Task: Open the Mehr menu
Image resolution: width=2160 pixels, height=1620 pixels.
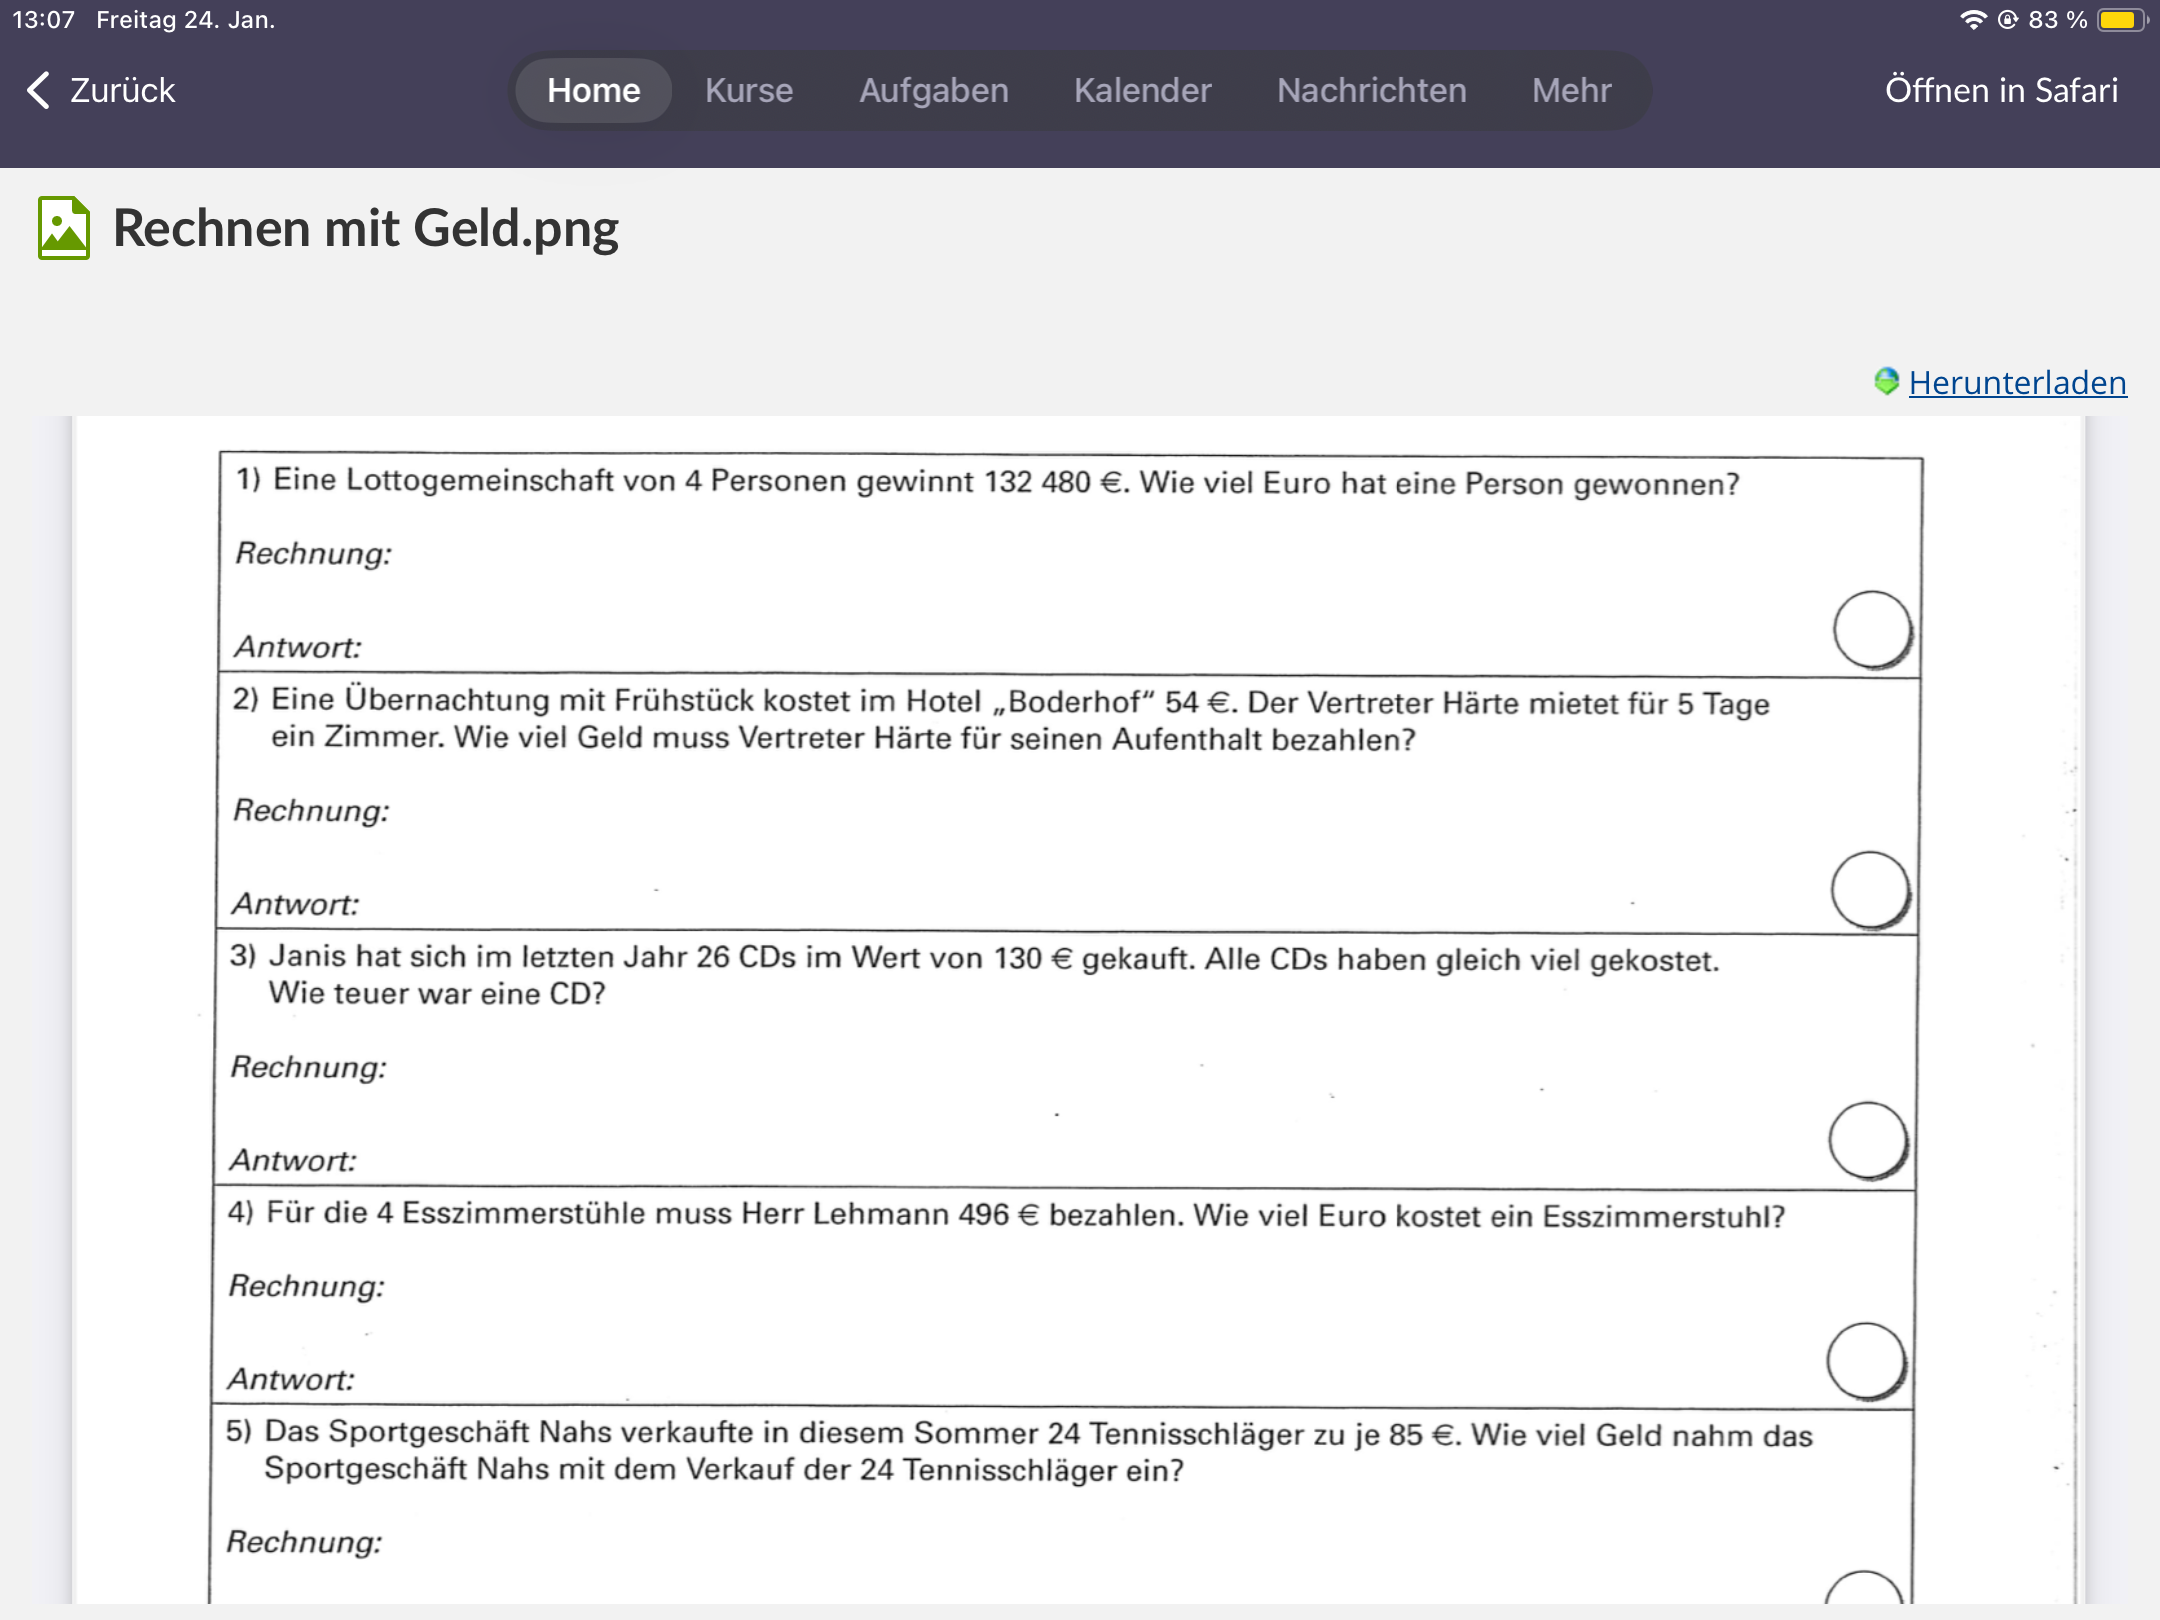Action: [x=1571, y=90]
